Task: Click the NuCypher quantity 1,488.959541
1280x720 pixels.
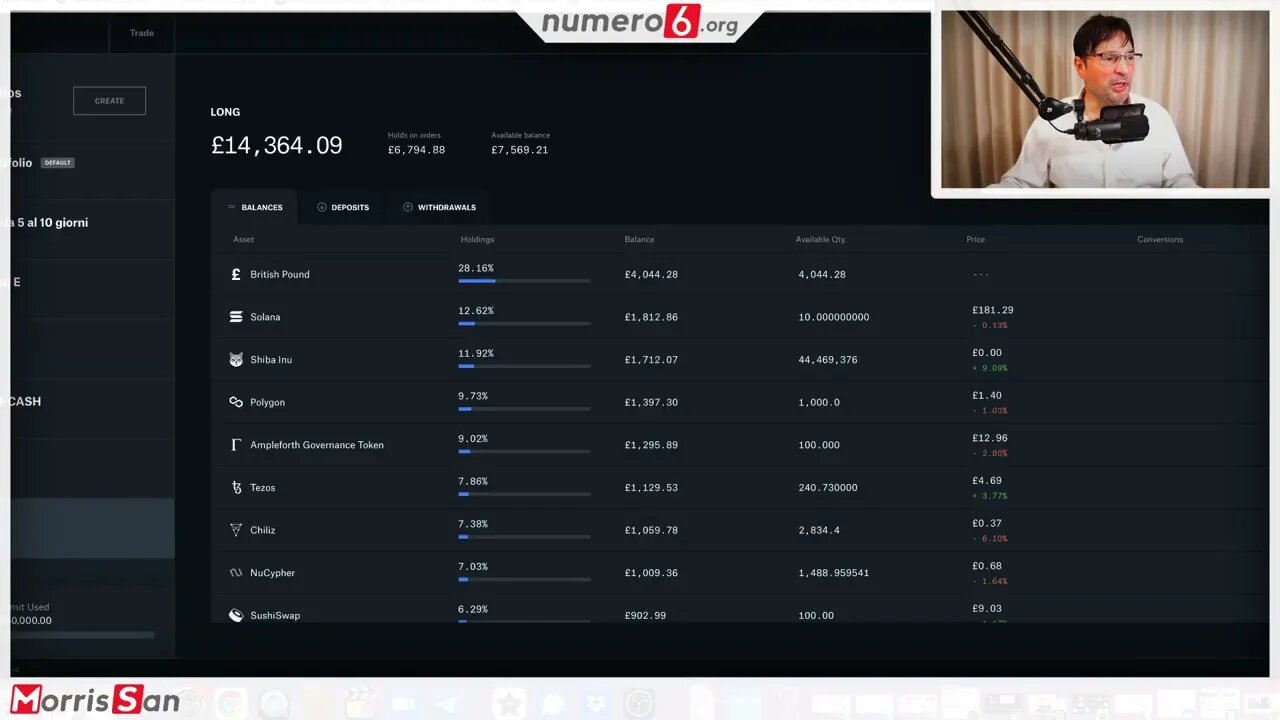Action: (x=834, y=573)
